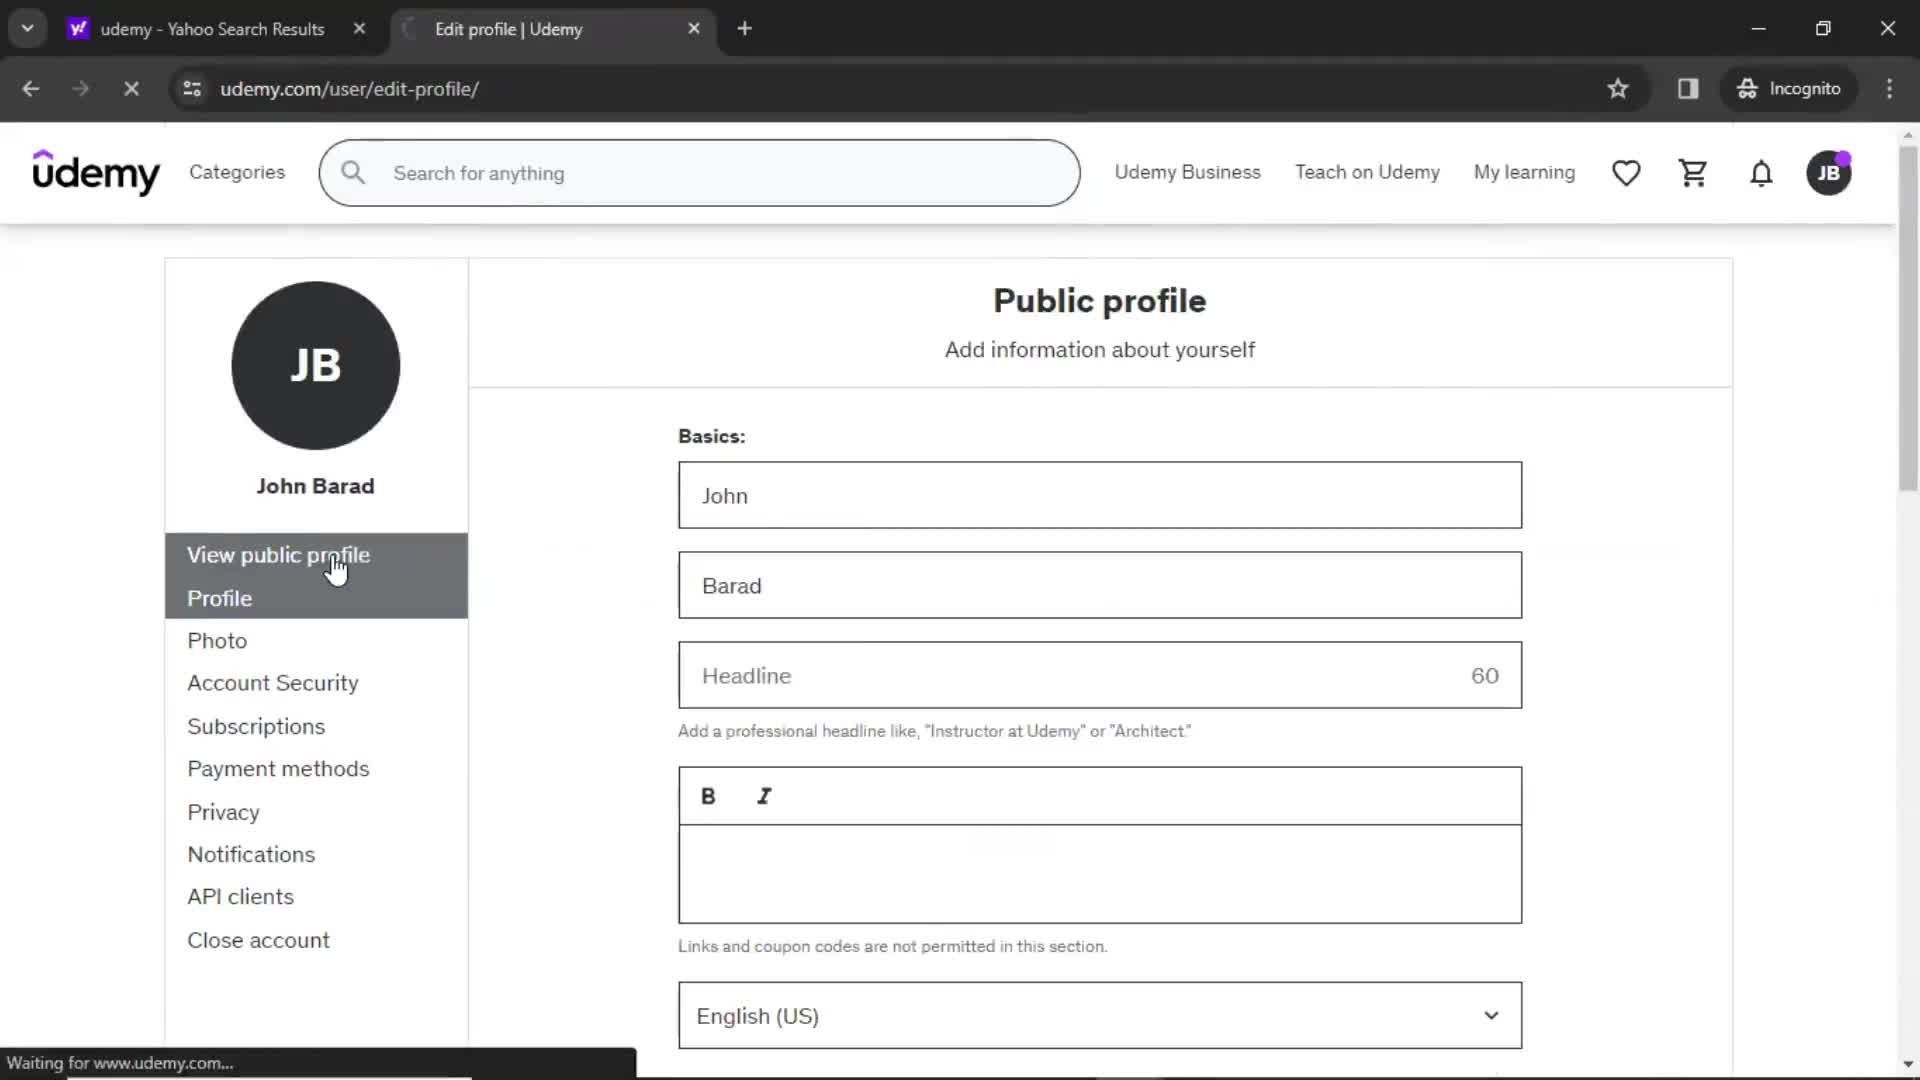
Task: Click the Photo sidebar option
Action: point(218,640)
